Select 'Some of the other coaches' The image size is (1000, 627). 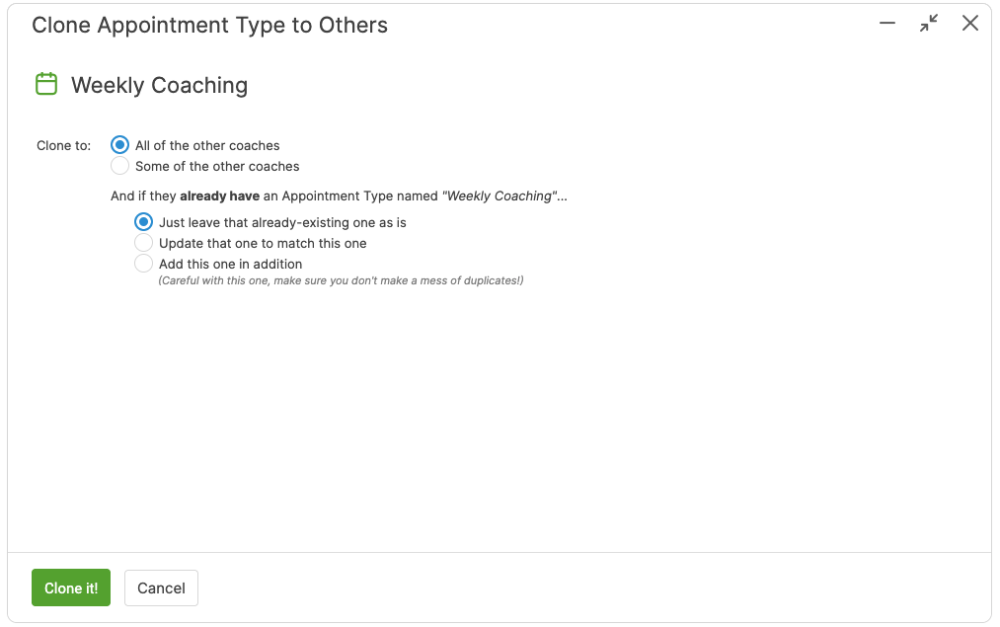tap(119, 166)
